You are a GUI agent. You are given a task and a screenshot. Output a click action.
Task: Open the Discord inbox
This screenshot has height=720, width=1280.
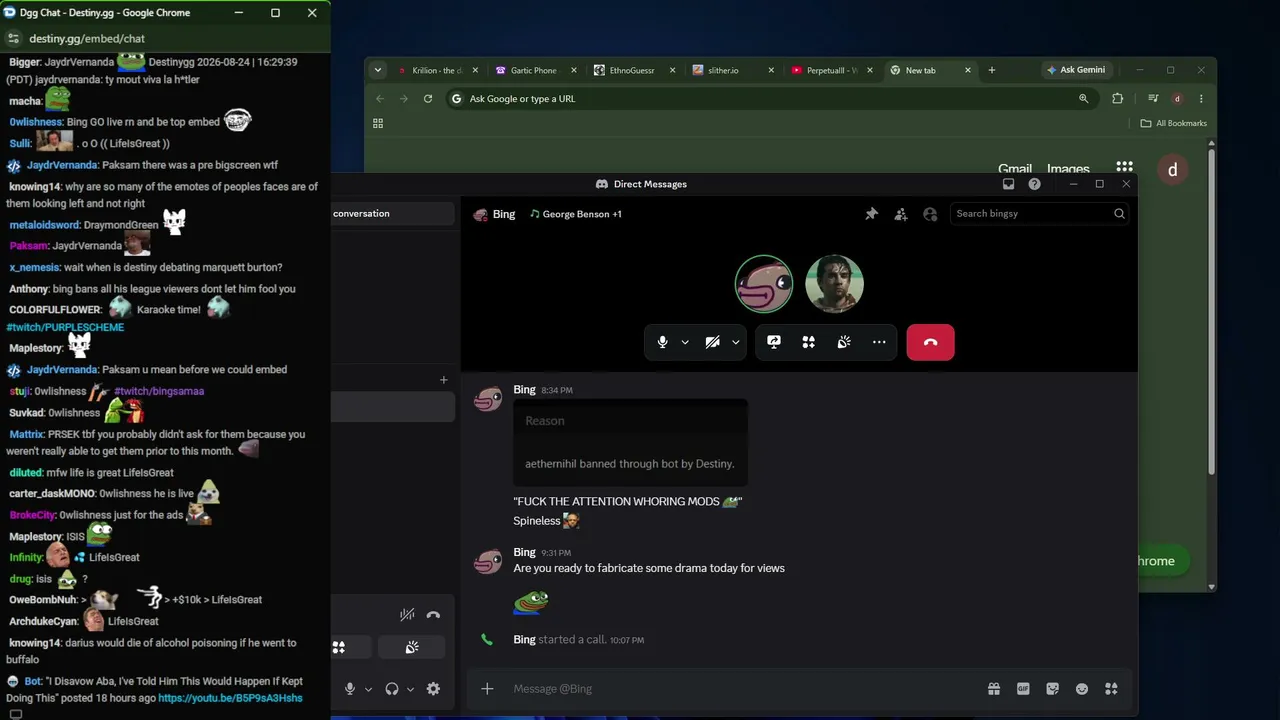point(1008,184)
